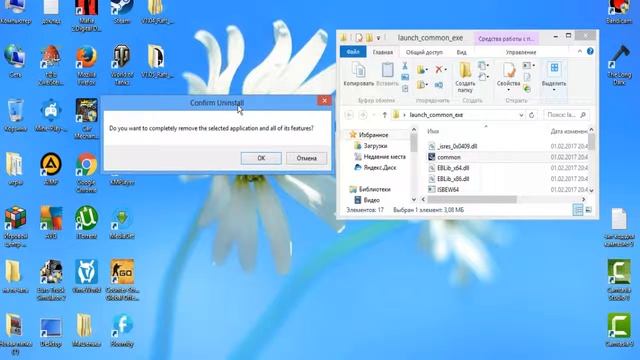Click the Copy to folder icon
This screenshot has width=640, height=360.
point(420,85)
